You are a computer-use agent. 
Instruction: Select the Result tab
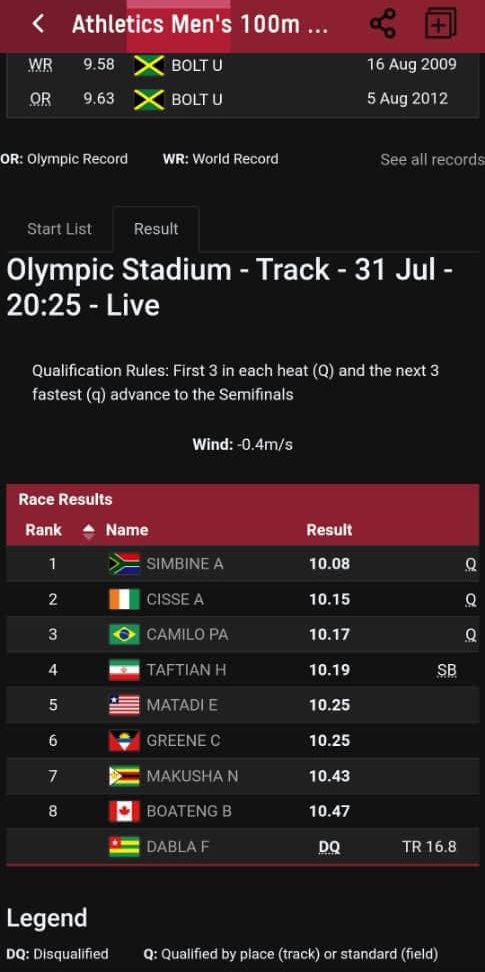pos(156,229)
